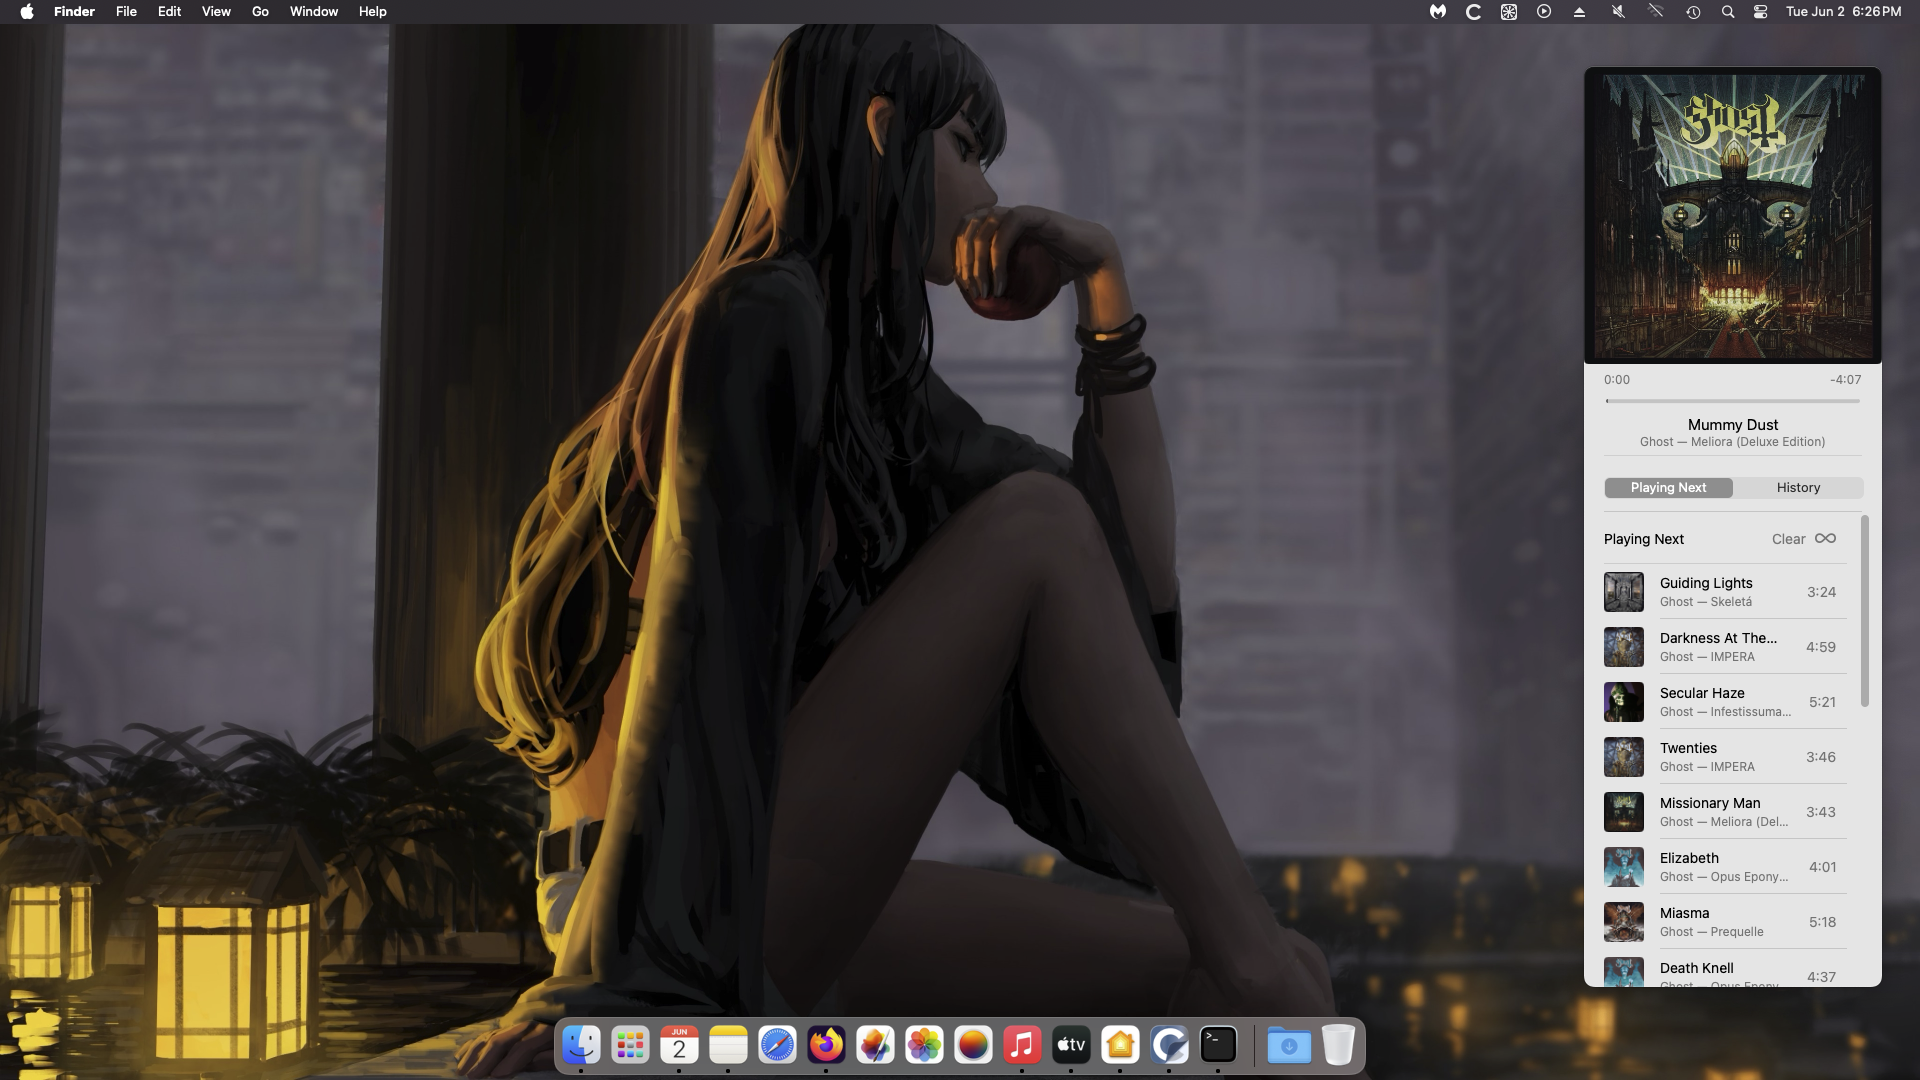This screenshot has height=1080, width=1920.
Task: Click the Secular Haze album thumbnail
Action: [1623, 702]
